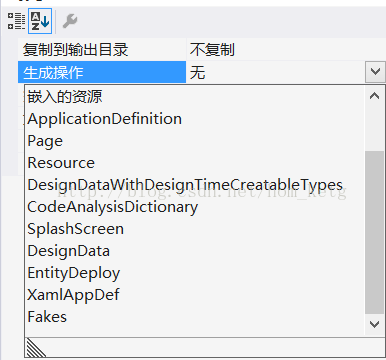Select the 复制到输出目录 property row

(x=202, y=49)
